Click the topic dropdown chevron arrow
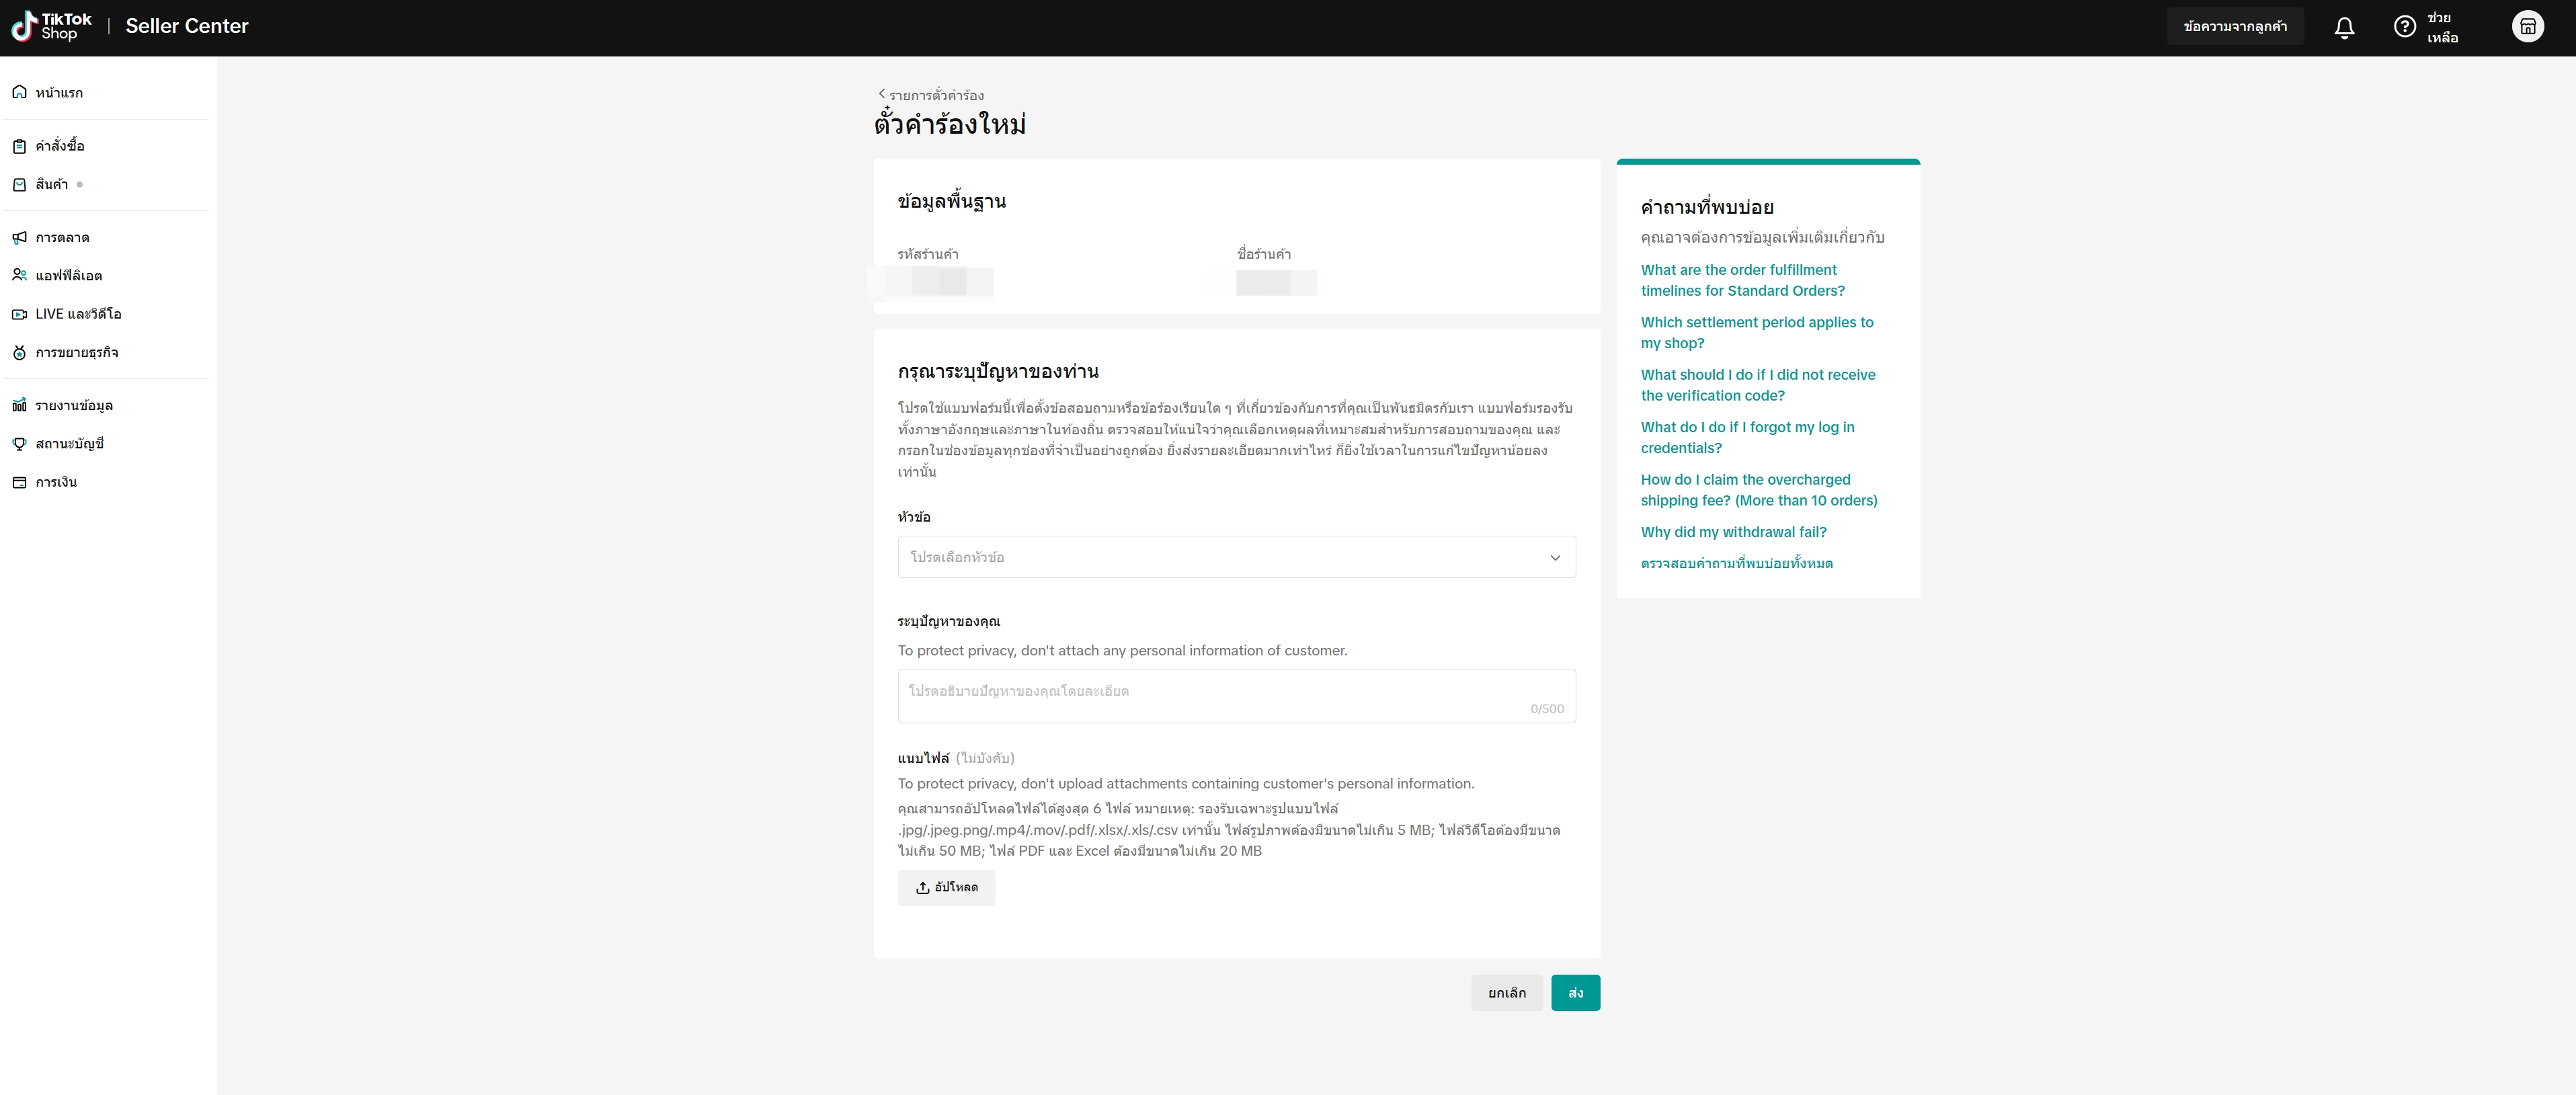2576x1095 pixels. click(x=1555, y=558)
